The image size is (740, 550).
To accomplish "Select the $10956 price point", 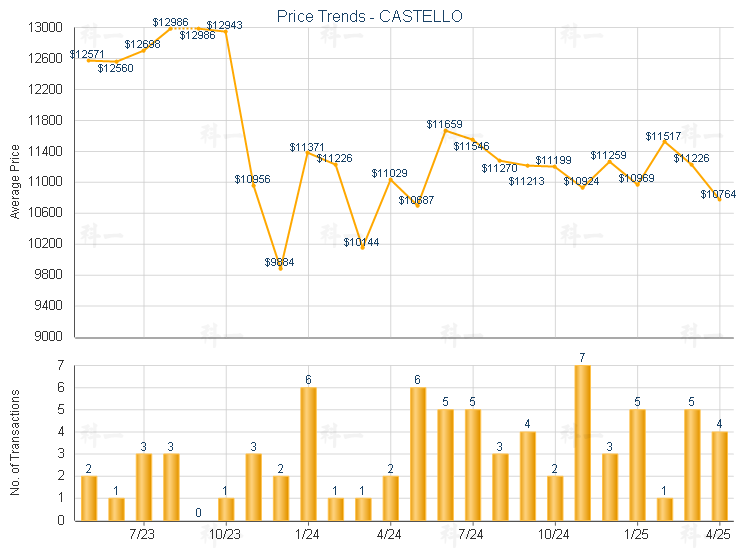I will point(253,186).
